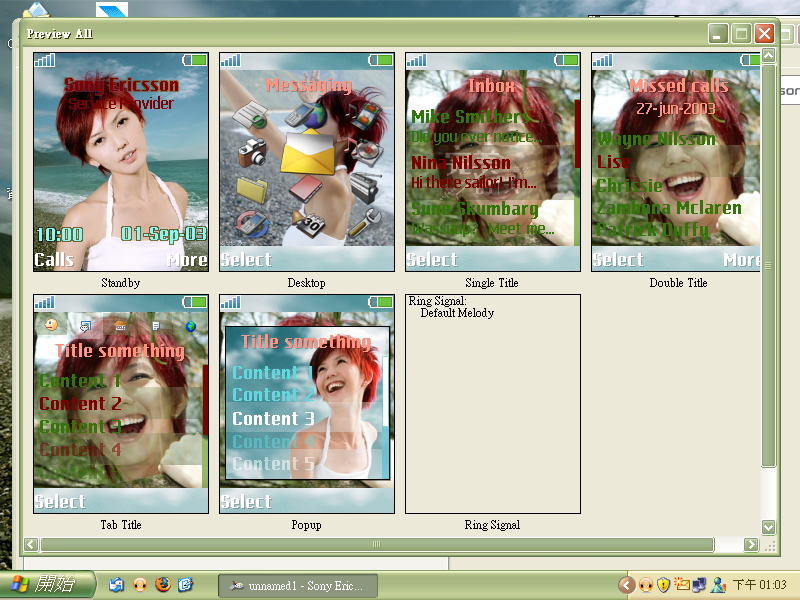Click the horizontal scrollbar left arrow
Screen dimensions: 800x600
click(x=31, y=544)
